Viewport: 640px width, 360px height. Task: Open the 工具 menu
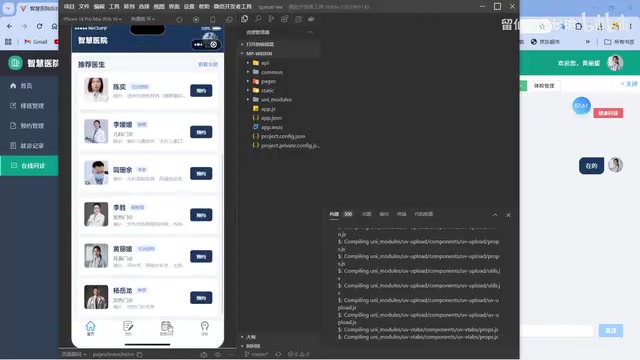point(114,7)
